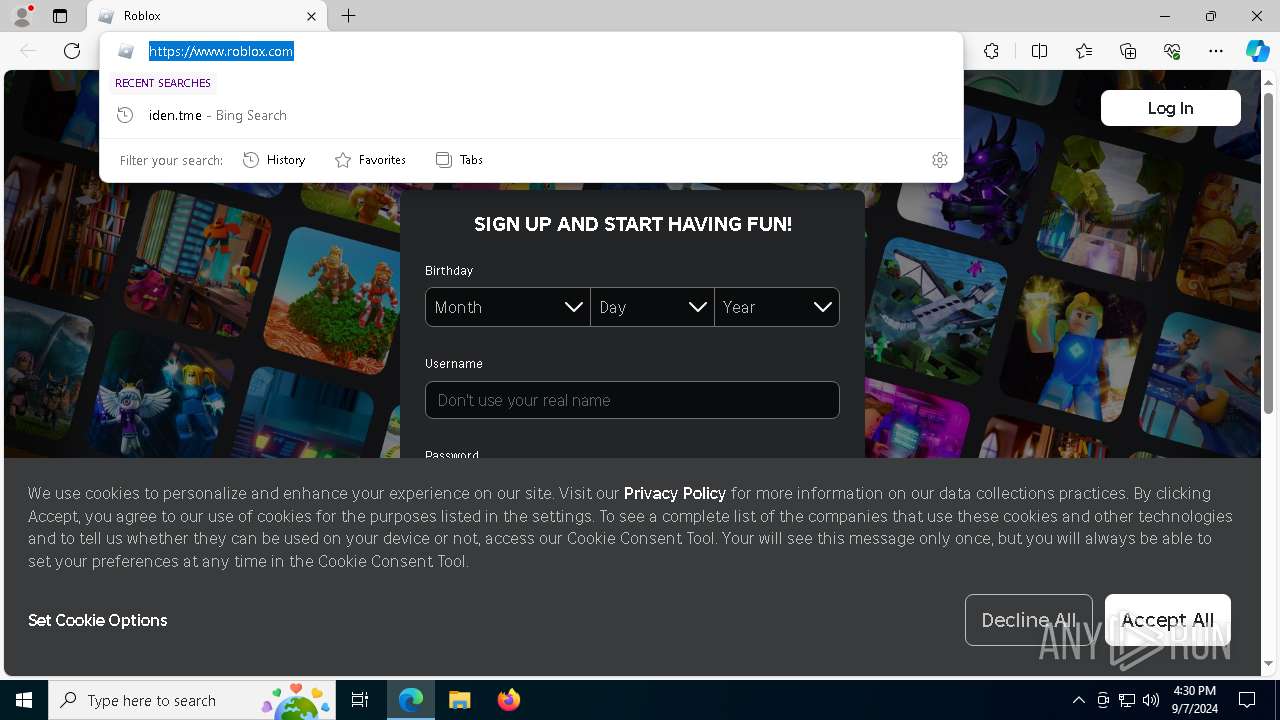
Task: Reload the page with refresh icon
Action: [72, 51]
